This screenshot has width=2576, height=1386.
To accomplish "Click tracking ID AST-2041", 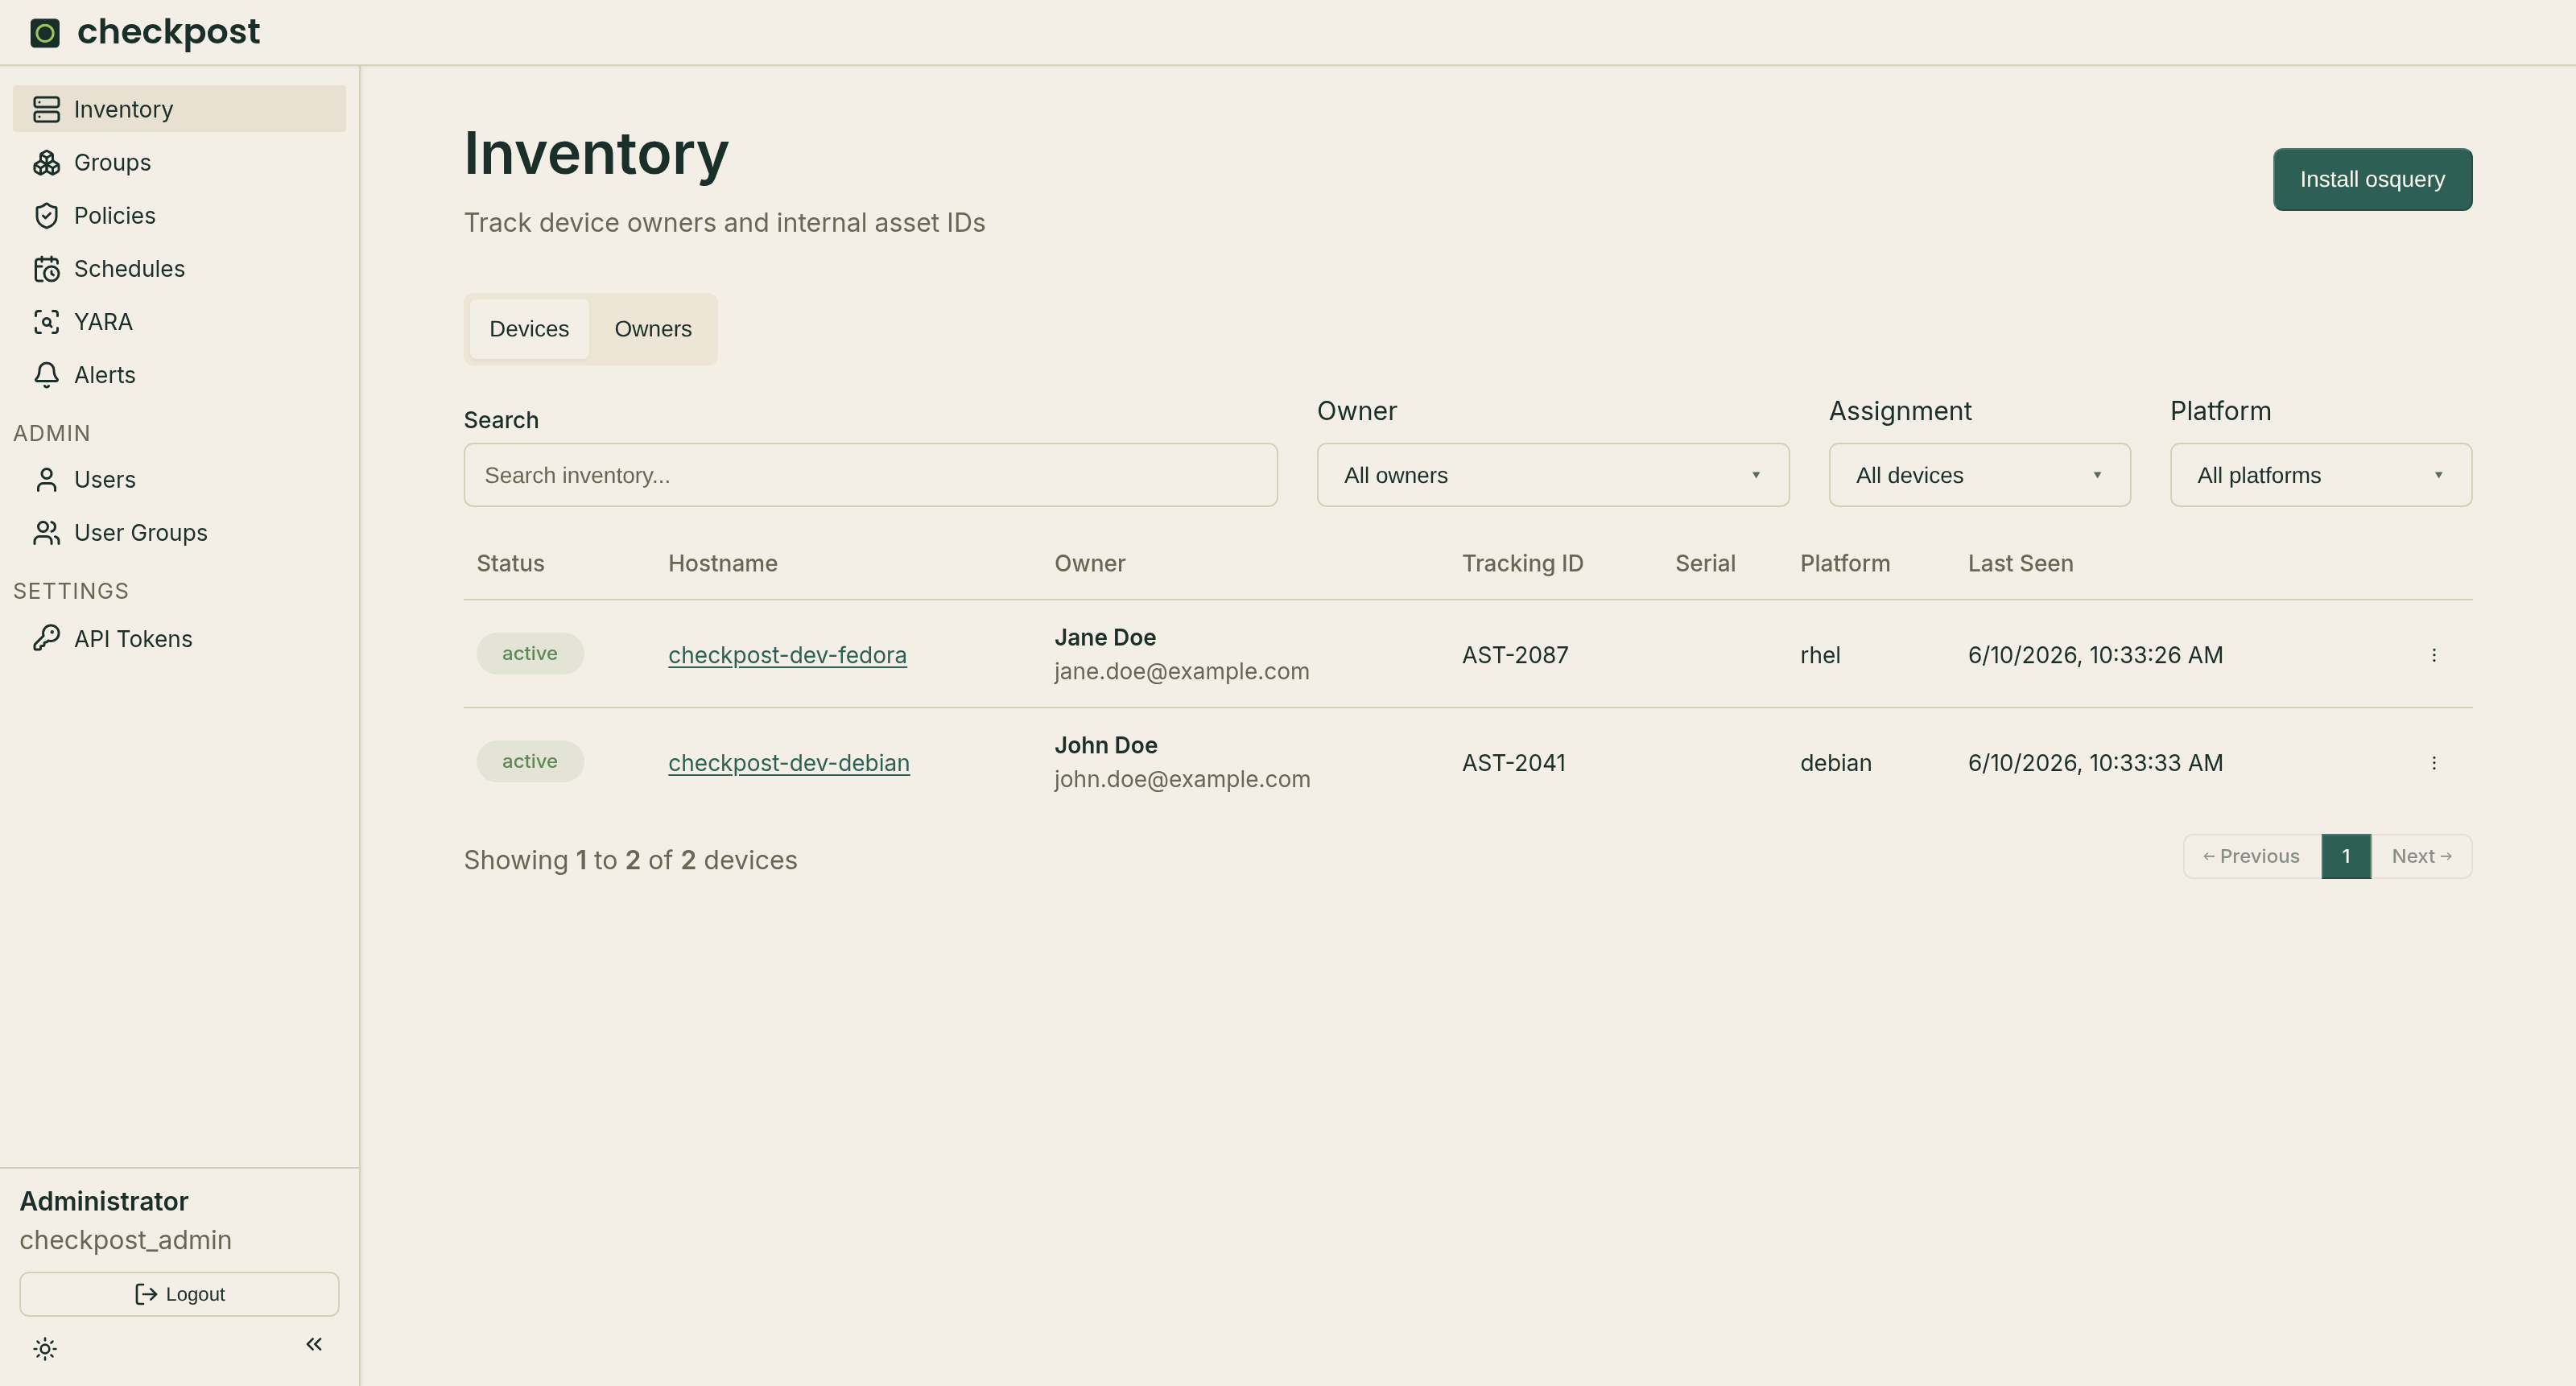I will pyautogui.click(x=1514, y=763).
